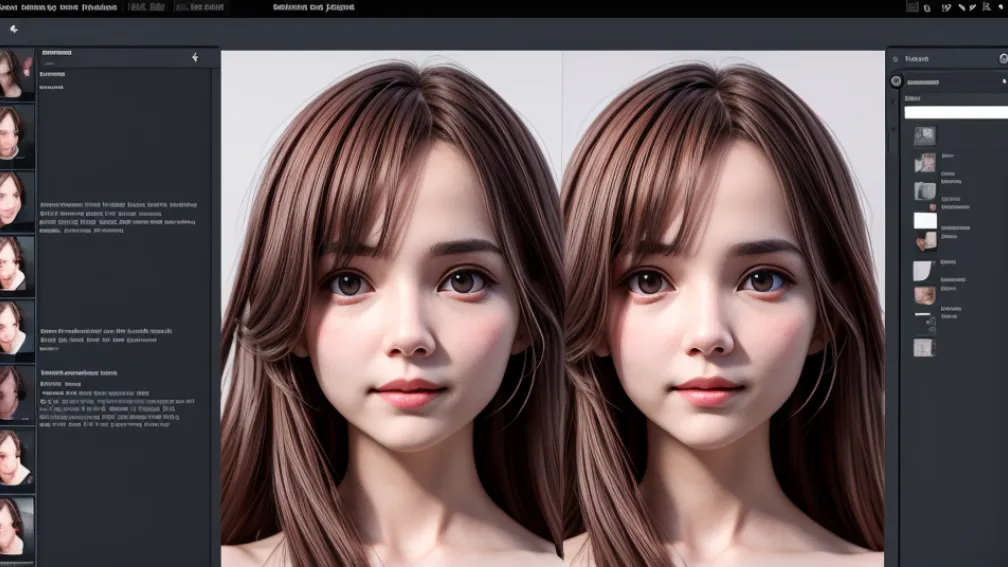Click the pen-nib icon in top-right toolbar
This screenshot has height=567, width=1008.
tap(973, 7)
